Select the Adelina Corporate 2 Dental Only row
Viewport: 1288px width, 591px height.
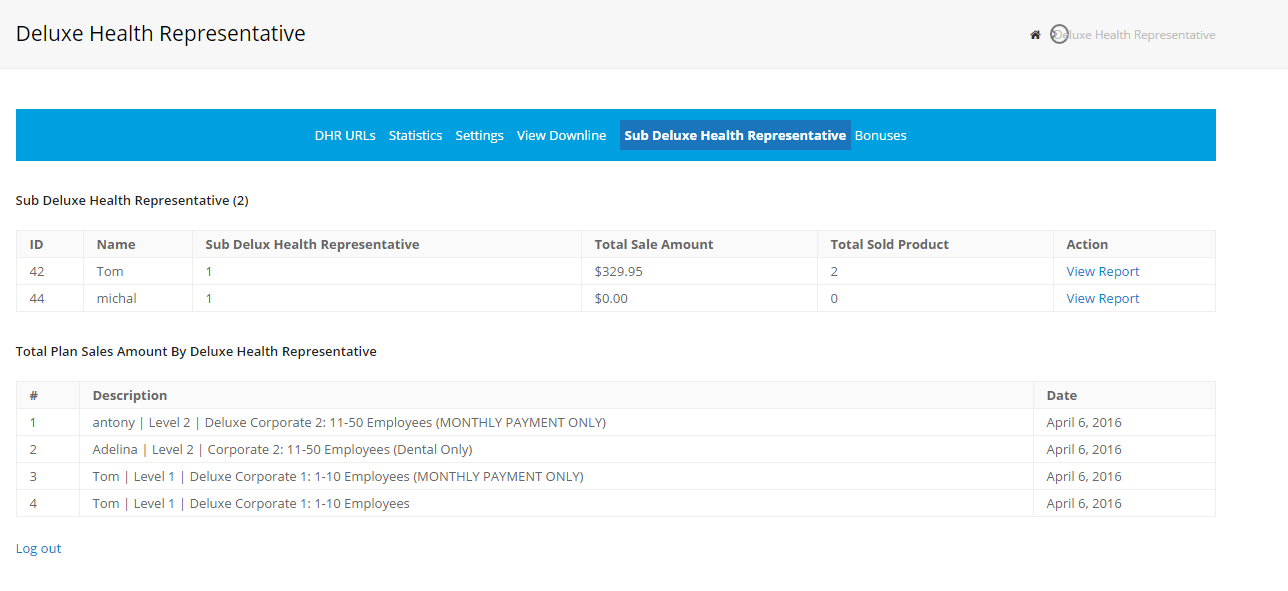point(282,450)
